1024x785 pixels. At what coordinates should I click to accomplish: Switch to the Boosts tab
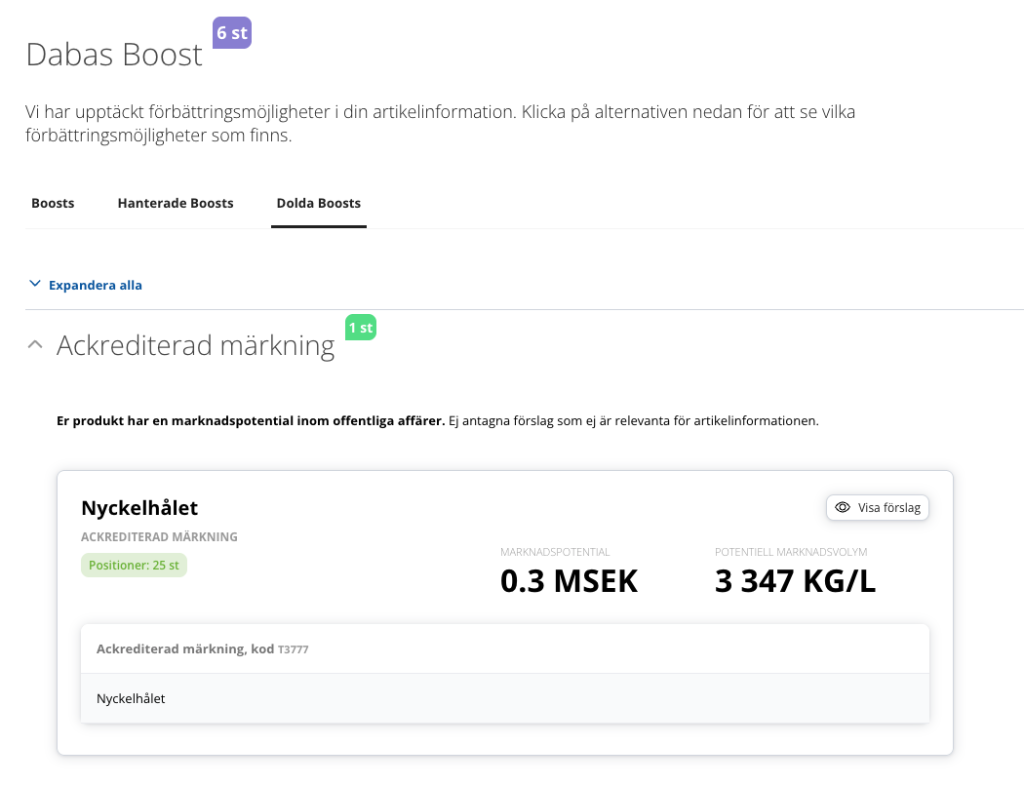coord(53,203)
